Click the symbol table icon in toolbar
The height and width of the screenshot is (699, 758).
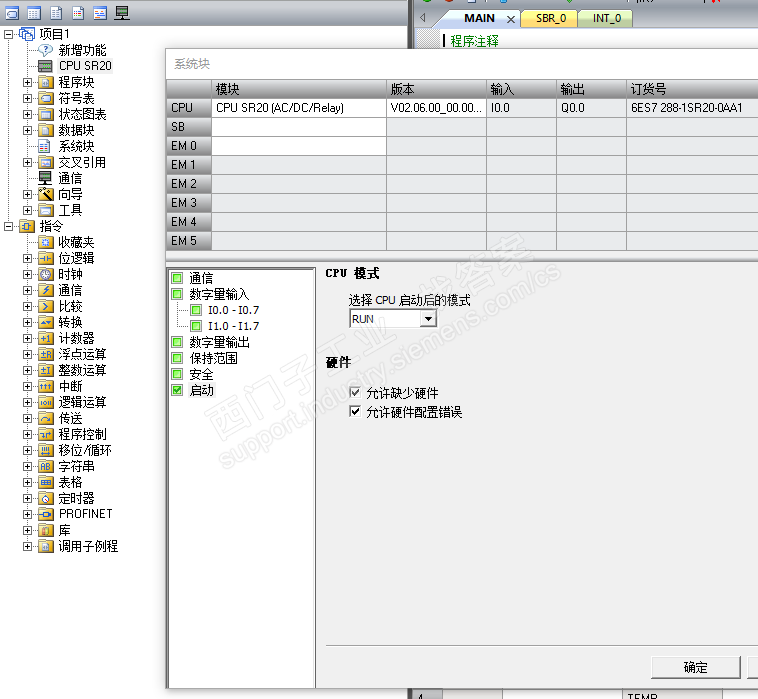click(x=34, y=13)
